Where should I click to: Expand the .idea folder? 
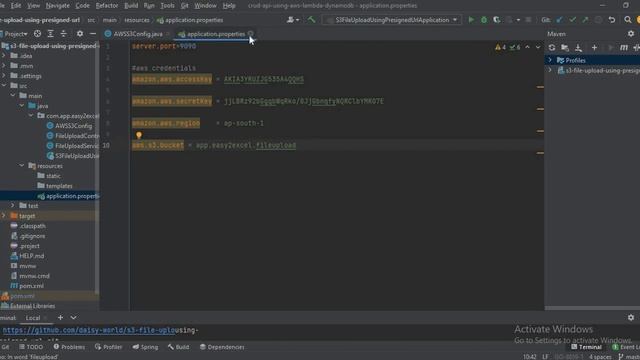[x=4, y=56]
